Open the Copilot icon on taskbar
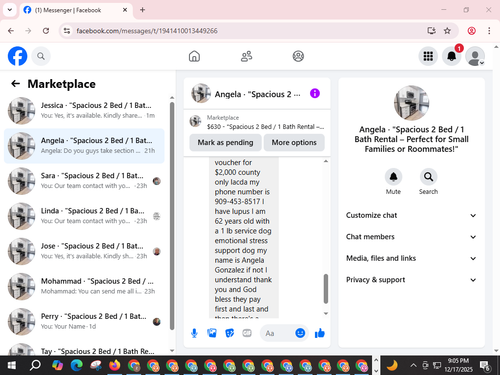This screenshot has height=375, width=500. [57, 365]
